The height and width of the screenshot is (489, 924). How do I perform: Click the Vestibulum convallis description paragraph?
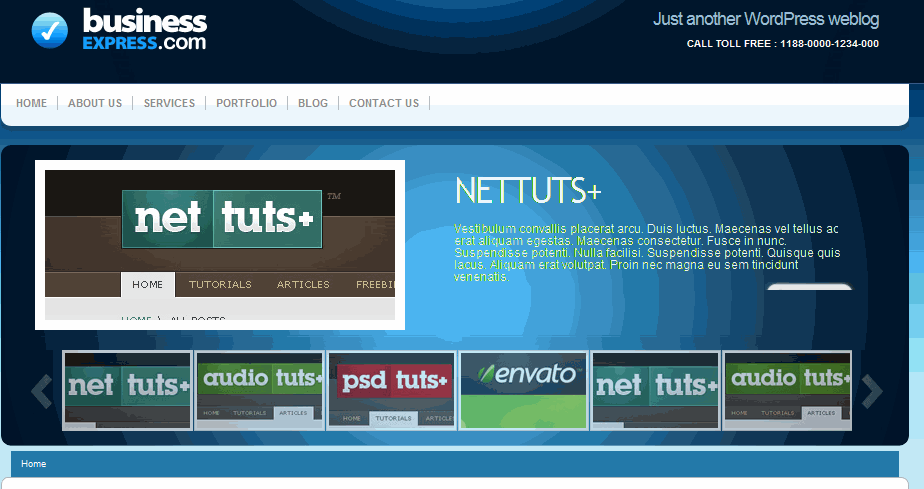tap(647, 253)
